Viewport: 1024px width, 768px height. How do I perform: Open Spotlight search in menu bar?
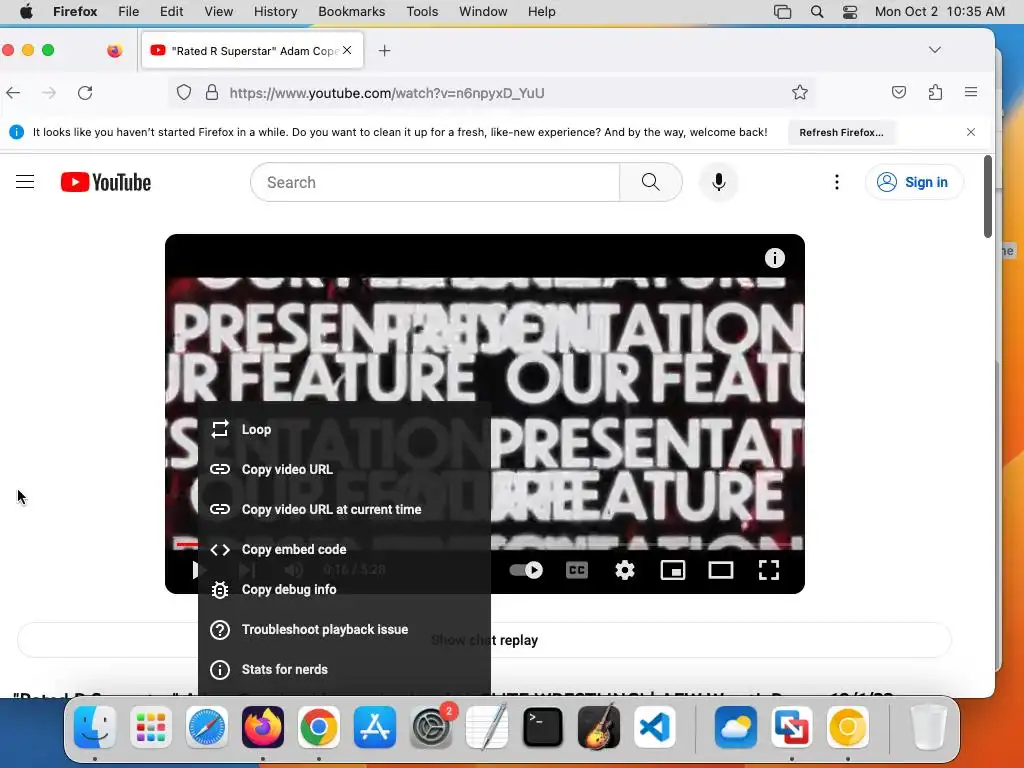[x=816, y=12]
